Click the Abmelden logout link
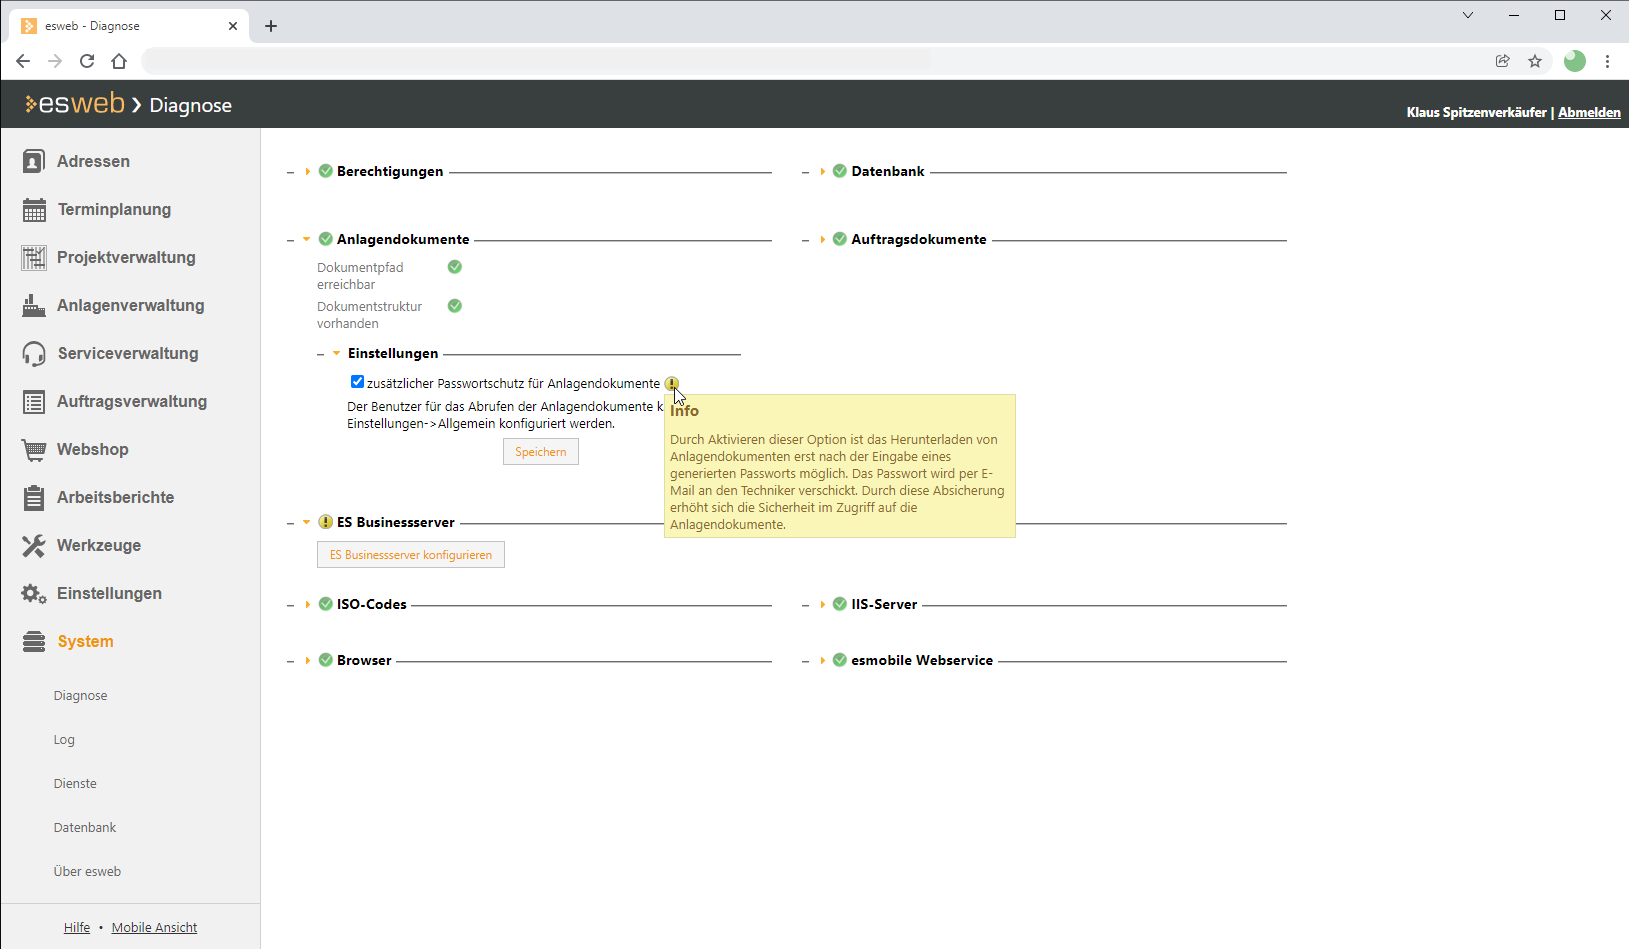 coord(1589,112)
